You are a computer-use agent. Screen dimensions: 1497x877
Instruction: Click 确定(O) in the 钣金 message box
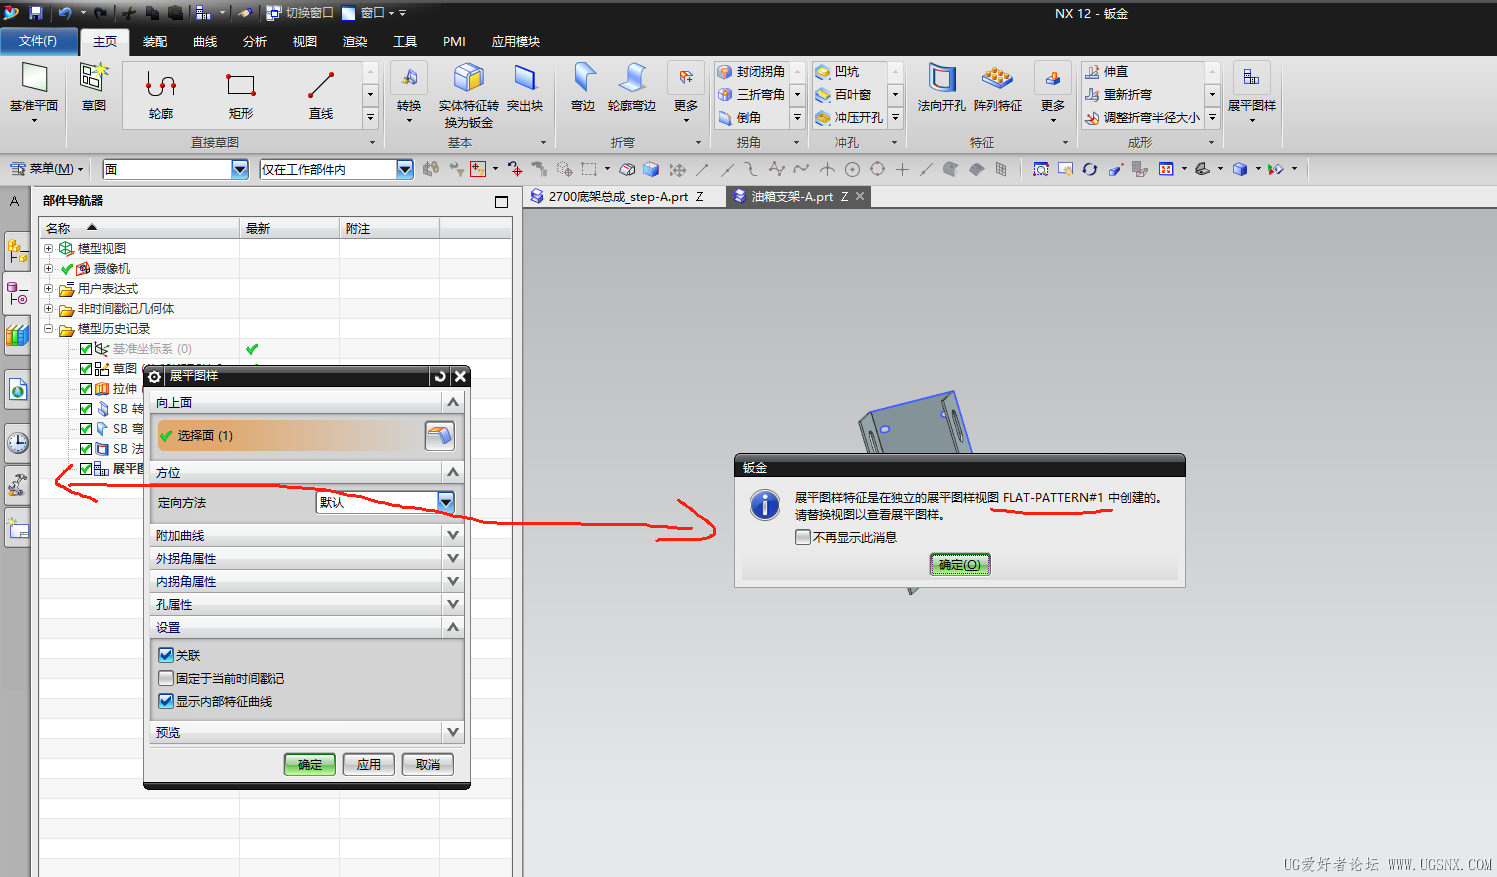click(x=959, y=564)
